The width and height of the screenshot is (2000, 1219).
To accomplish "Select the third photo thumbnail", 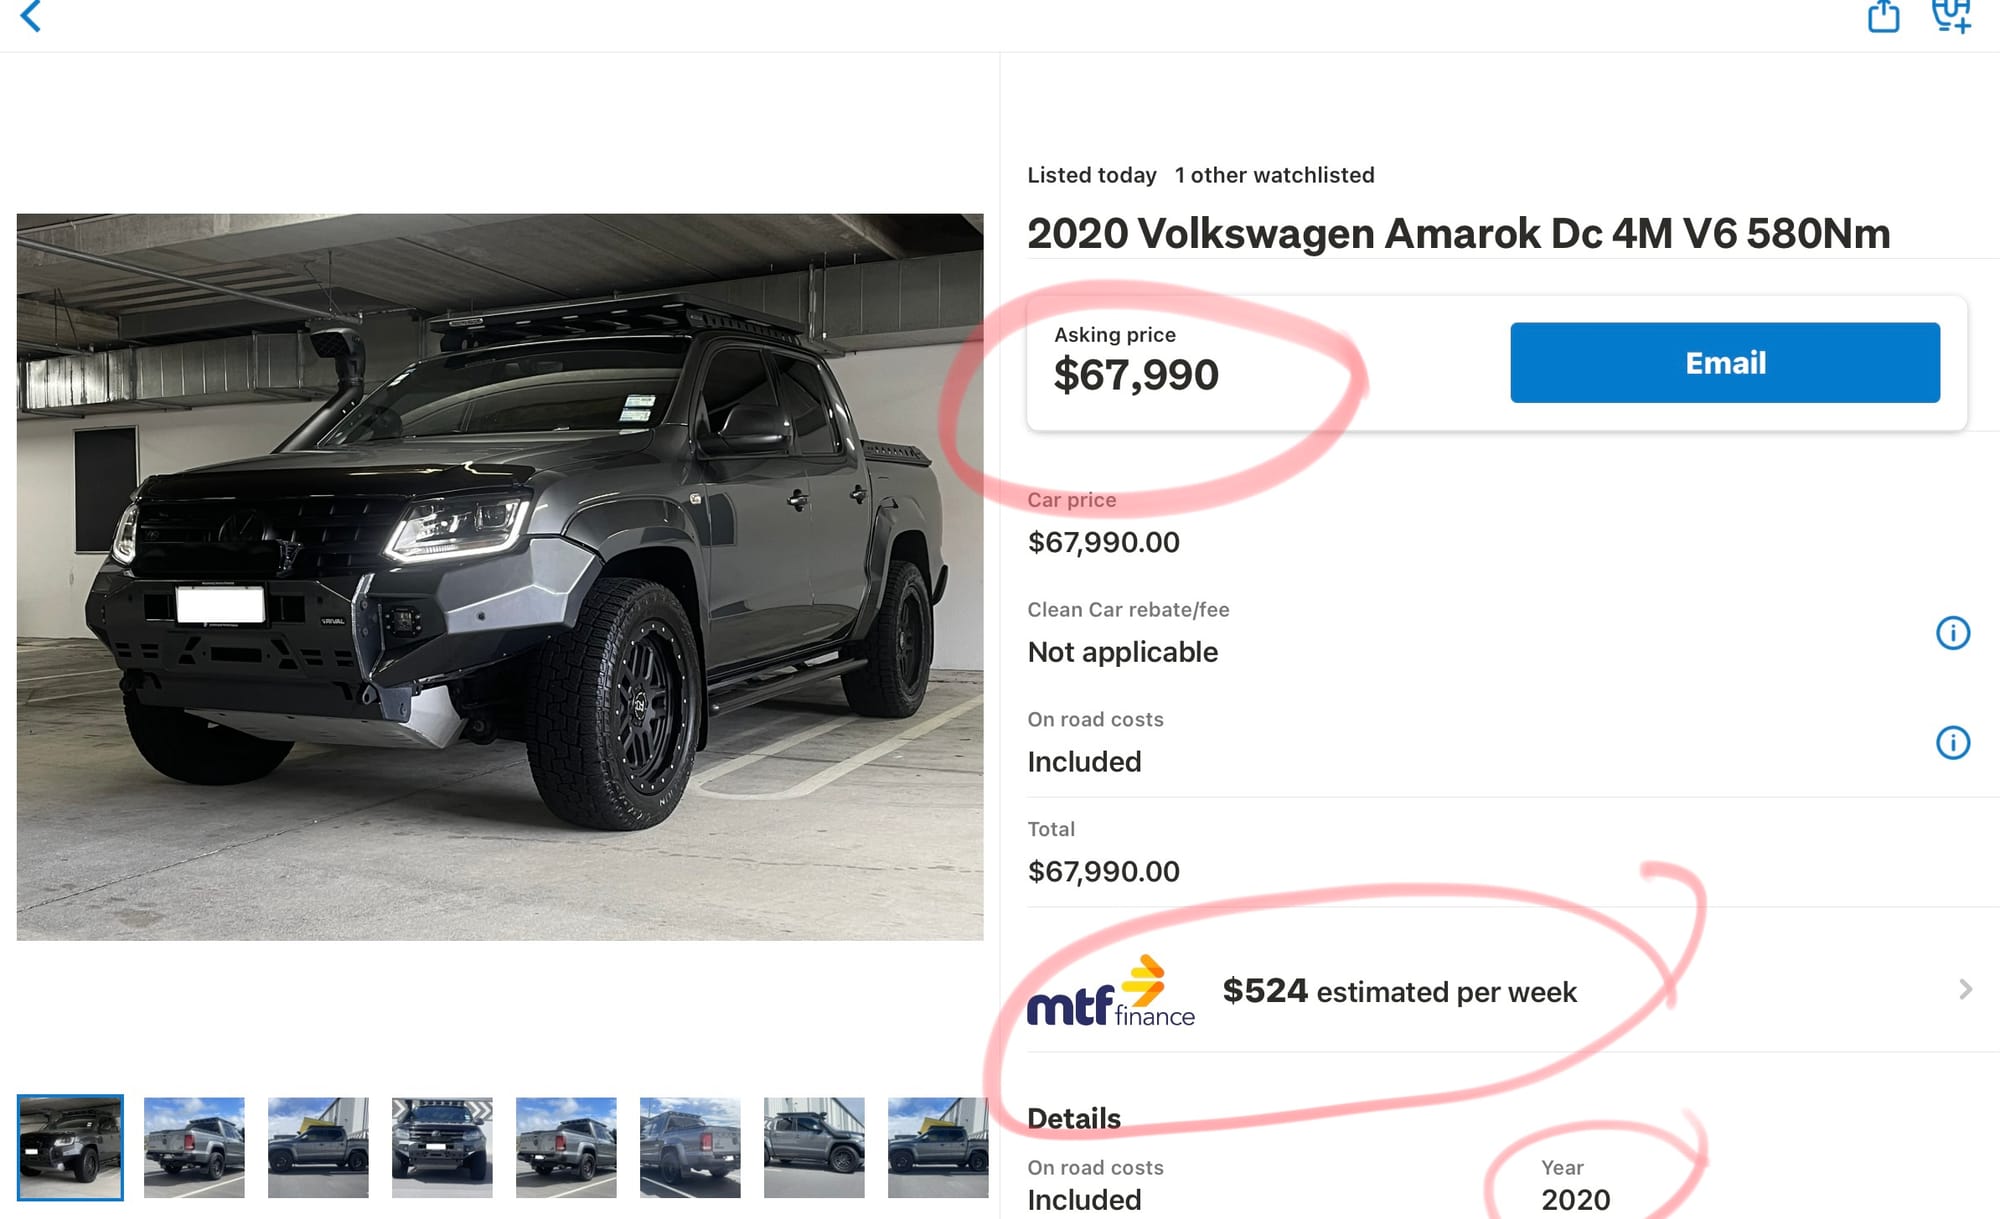I will 318,1147.
